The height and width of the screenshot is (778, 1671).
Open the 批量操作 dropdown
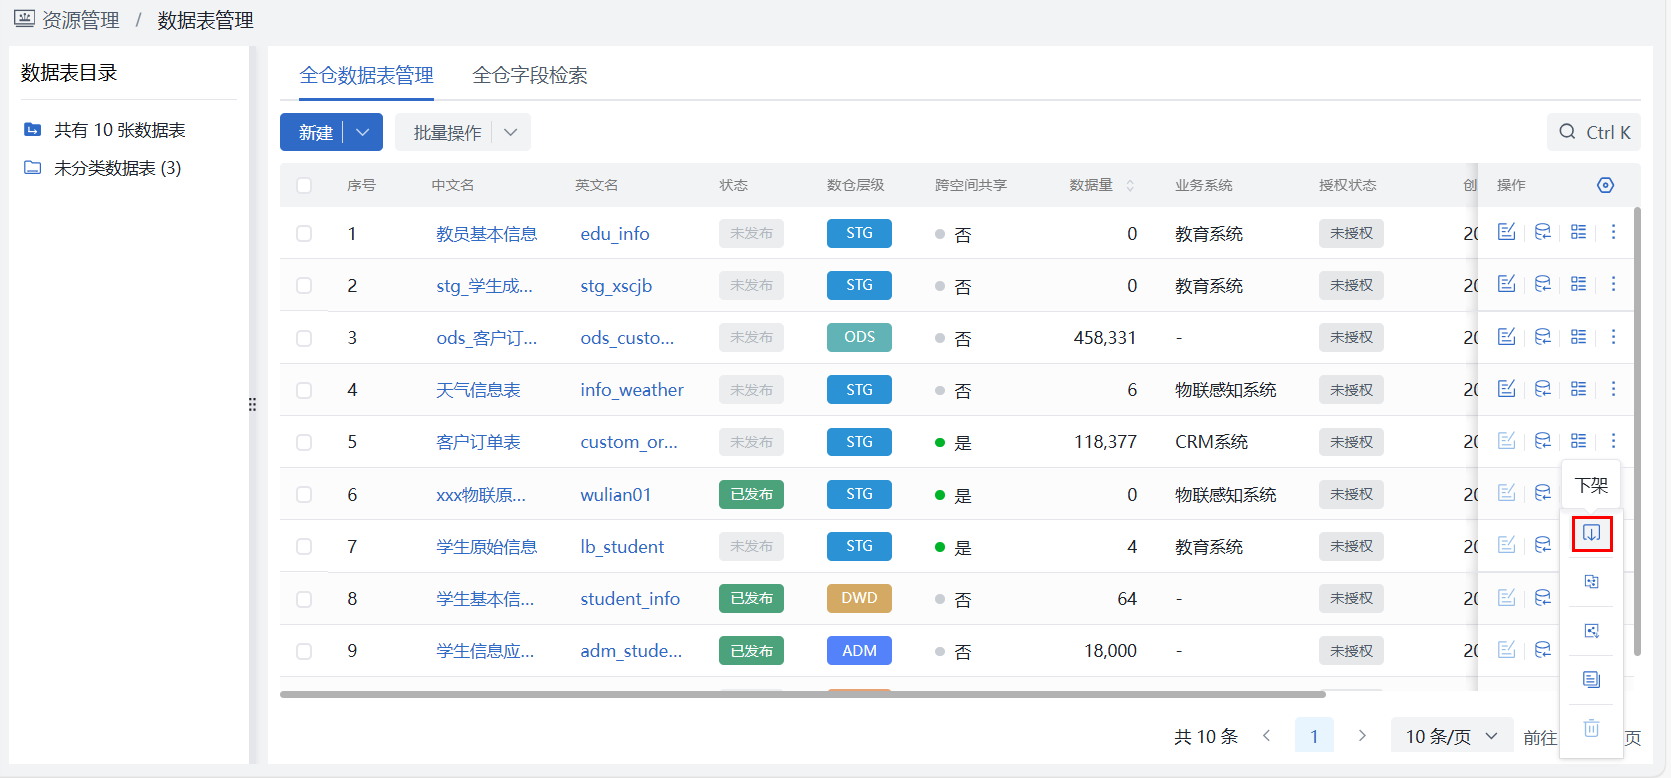point(463,132)
